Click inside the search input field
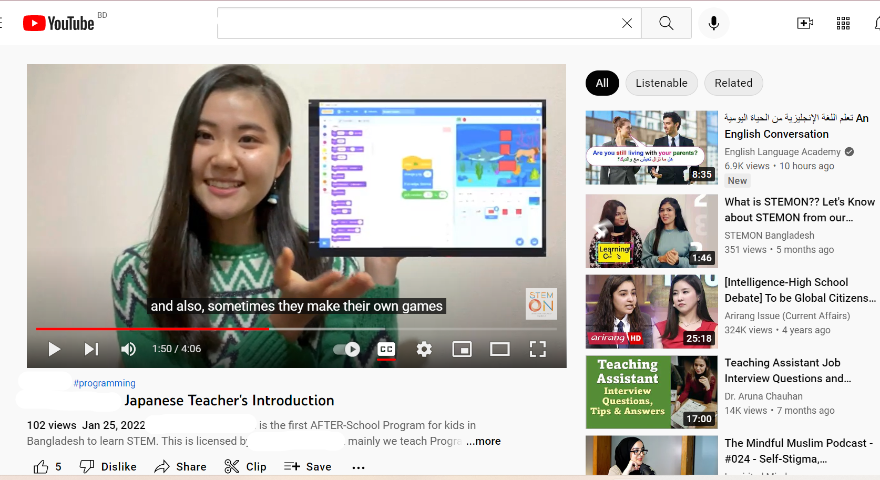The height and width of the screenshot is (480, 880). click(418, 23)
